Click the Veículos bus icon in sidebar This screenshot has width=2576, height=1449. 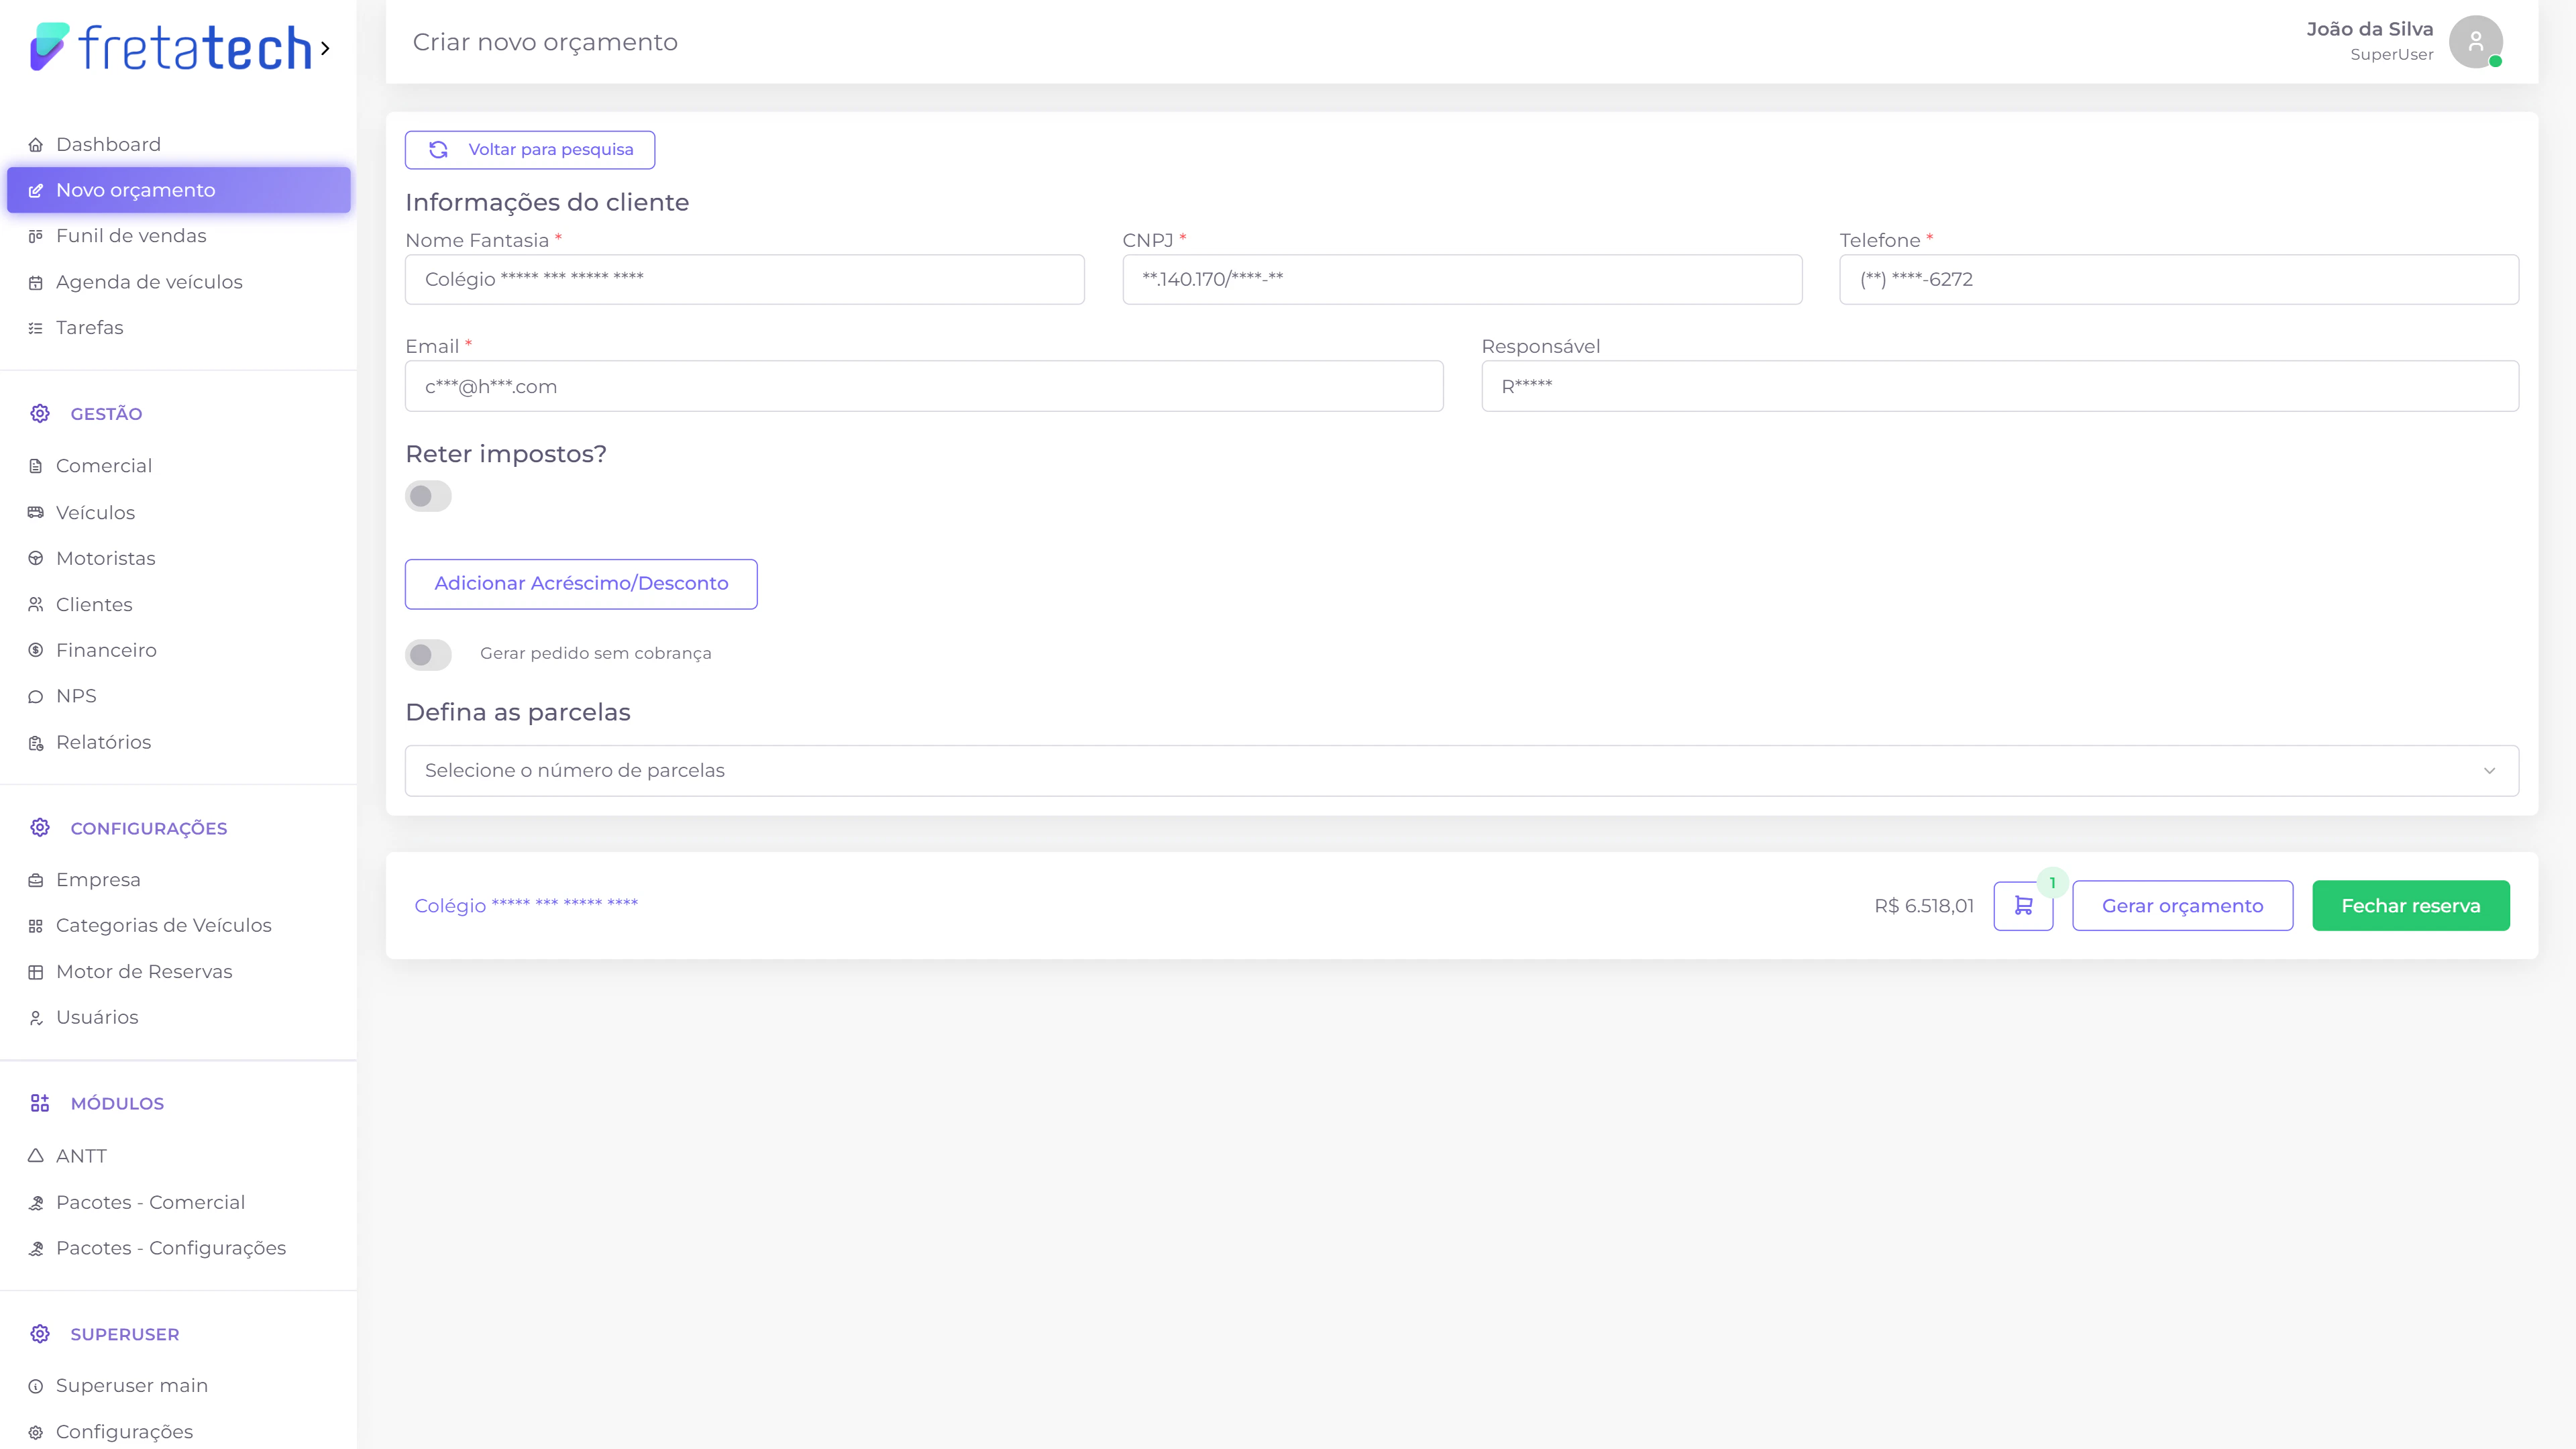(x=36, y=512)
